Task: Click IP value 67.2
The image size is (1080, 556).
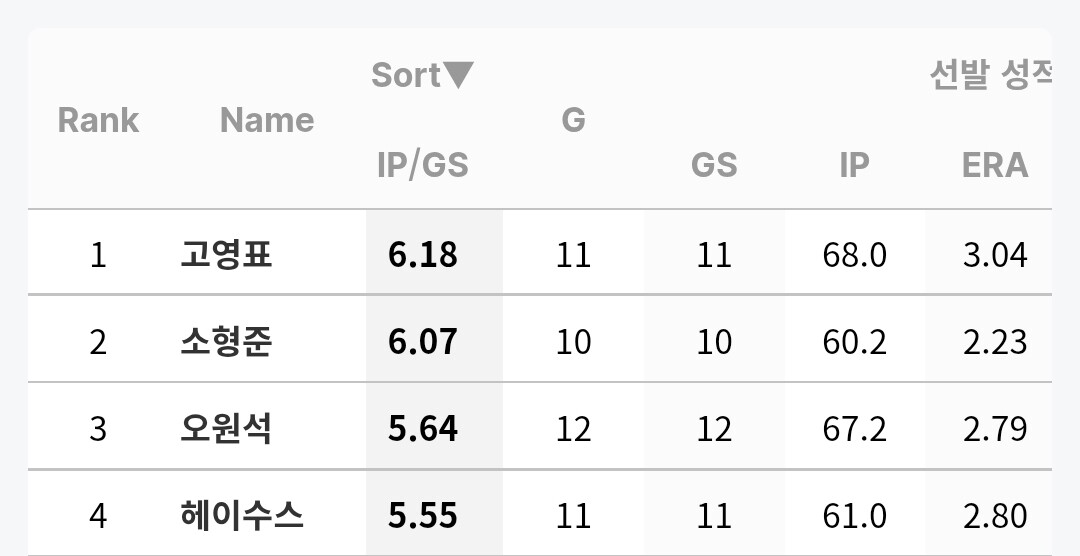Action: coord(854,429)
